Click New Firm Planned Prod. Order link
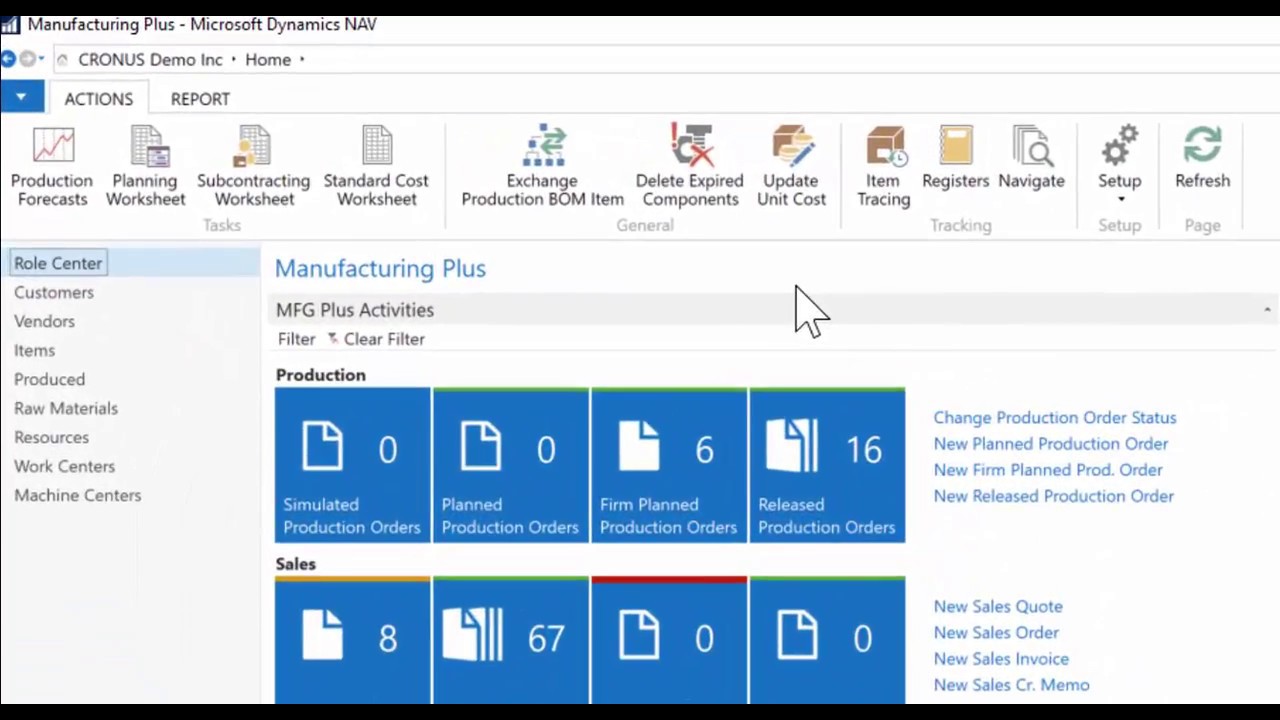 (x=1047, y=470)
